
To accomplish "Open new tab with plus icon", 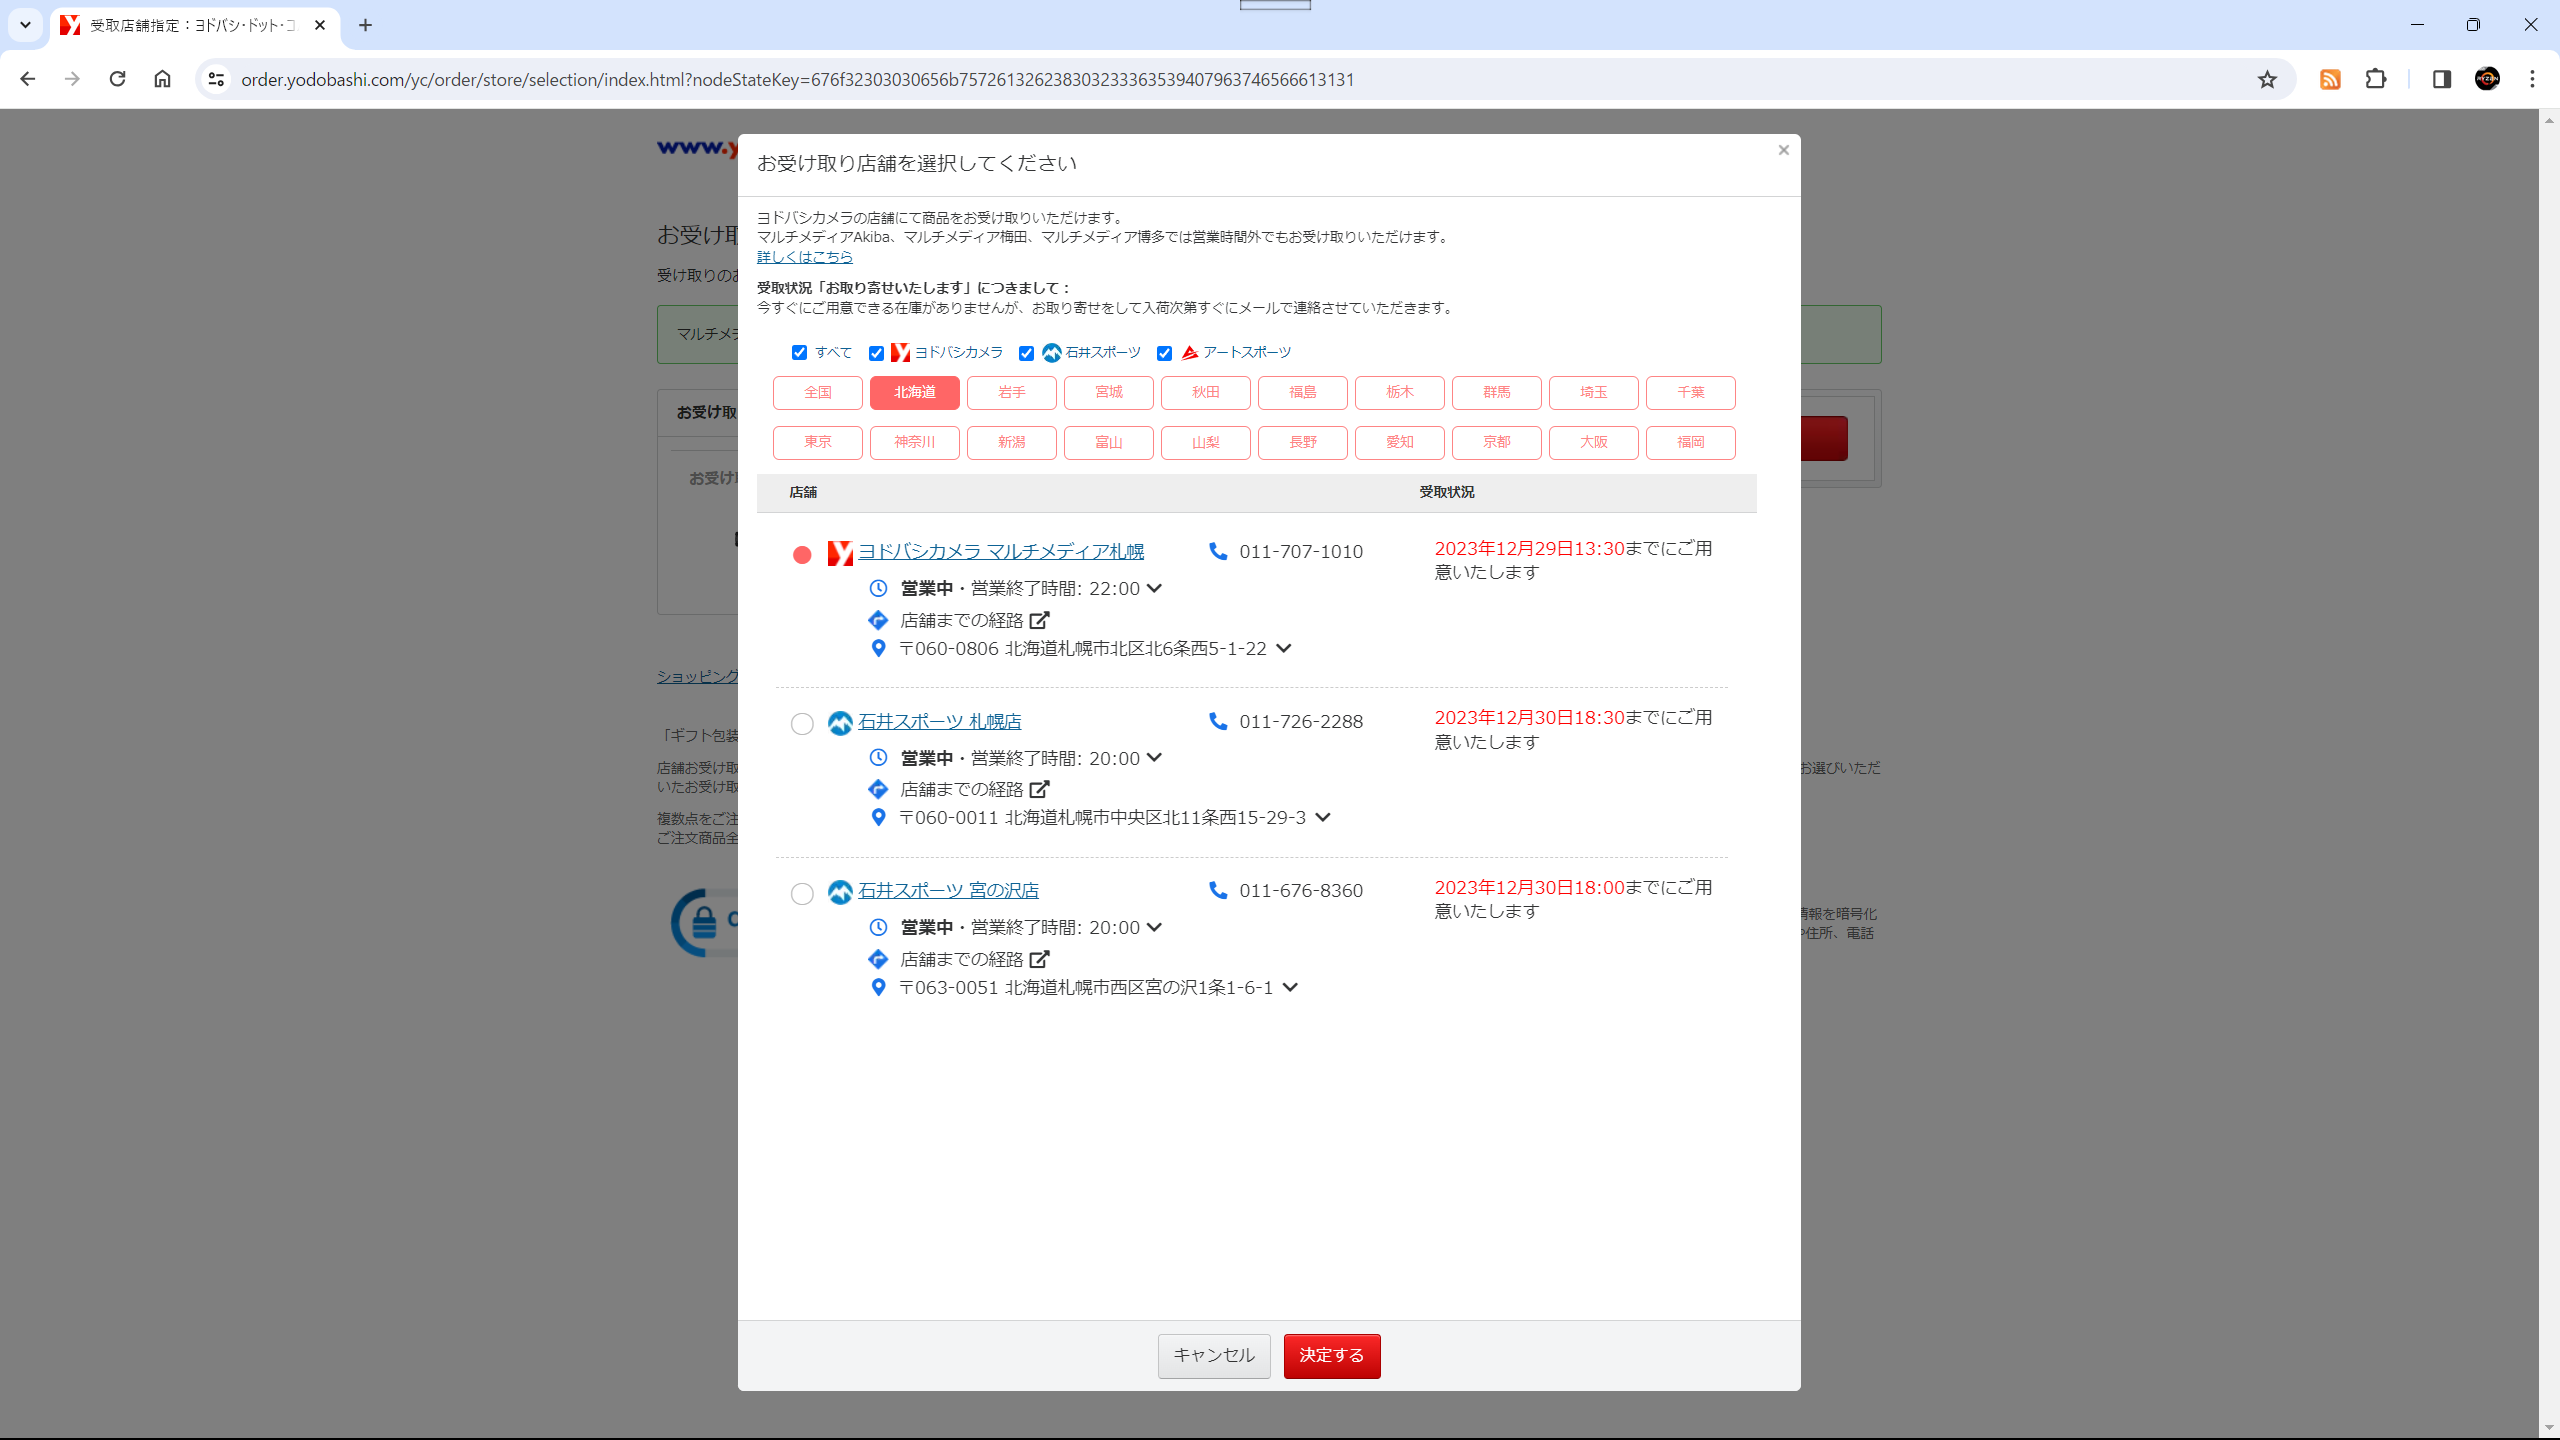I will [x=366, y=25].
